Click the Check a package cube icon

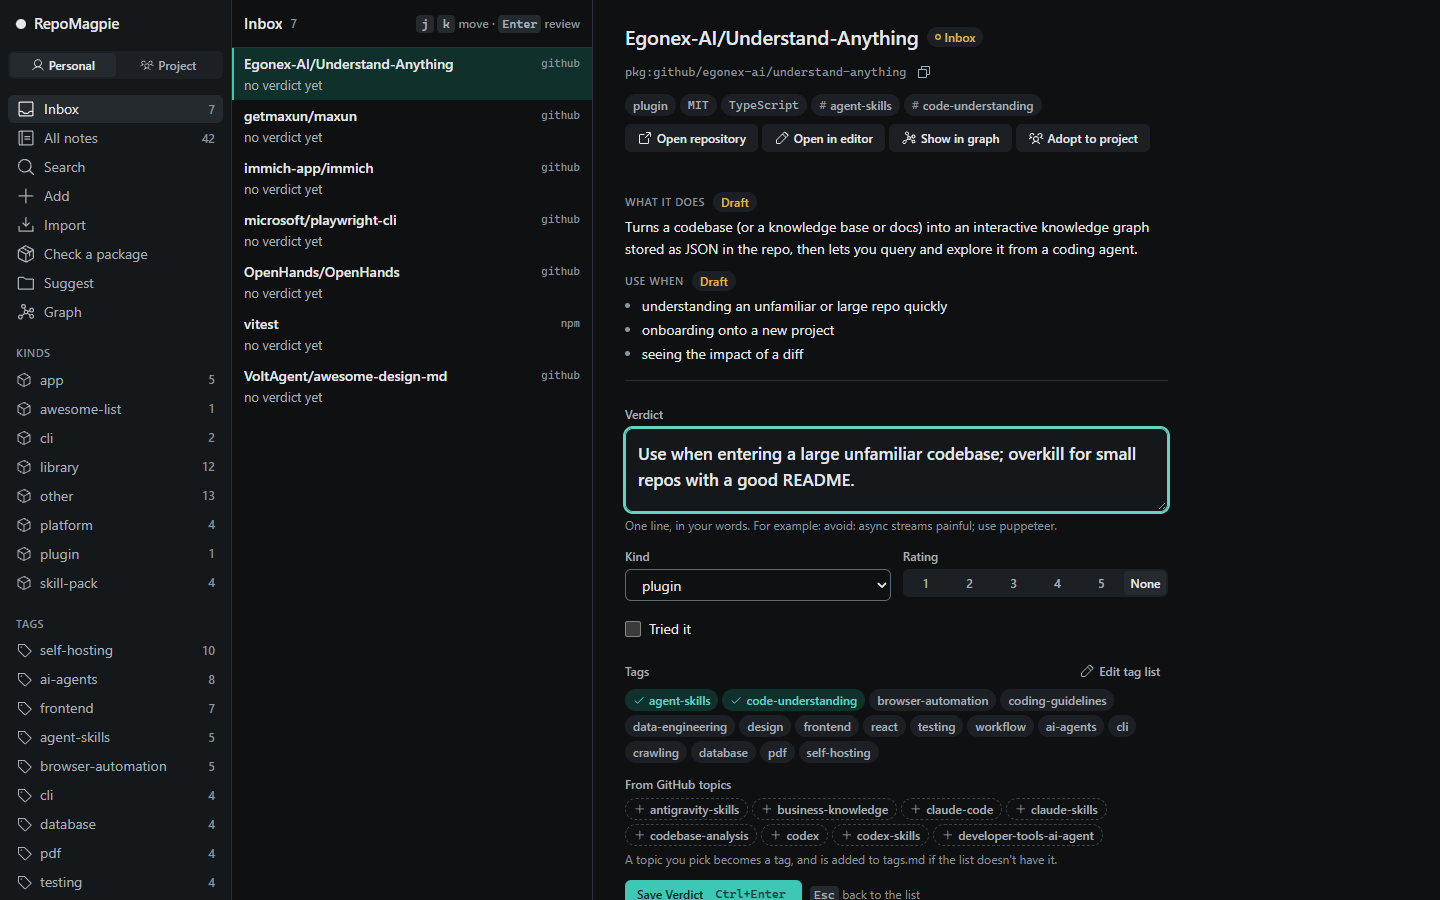pyautogui.click(x=26, y=254)
